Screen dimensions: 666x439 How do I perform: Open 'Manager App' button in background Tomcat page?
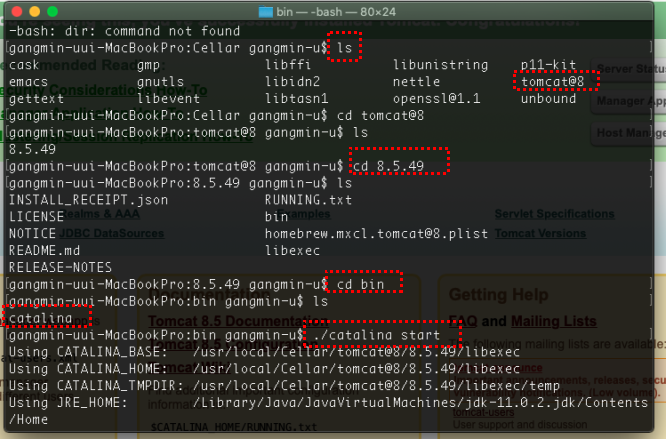(628, 101)
